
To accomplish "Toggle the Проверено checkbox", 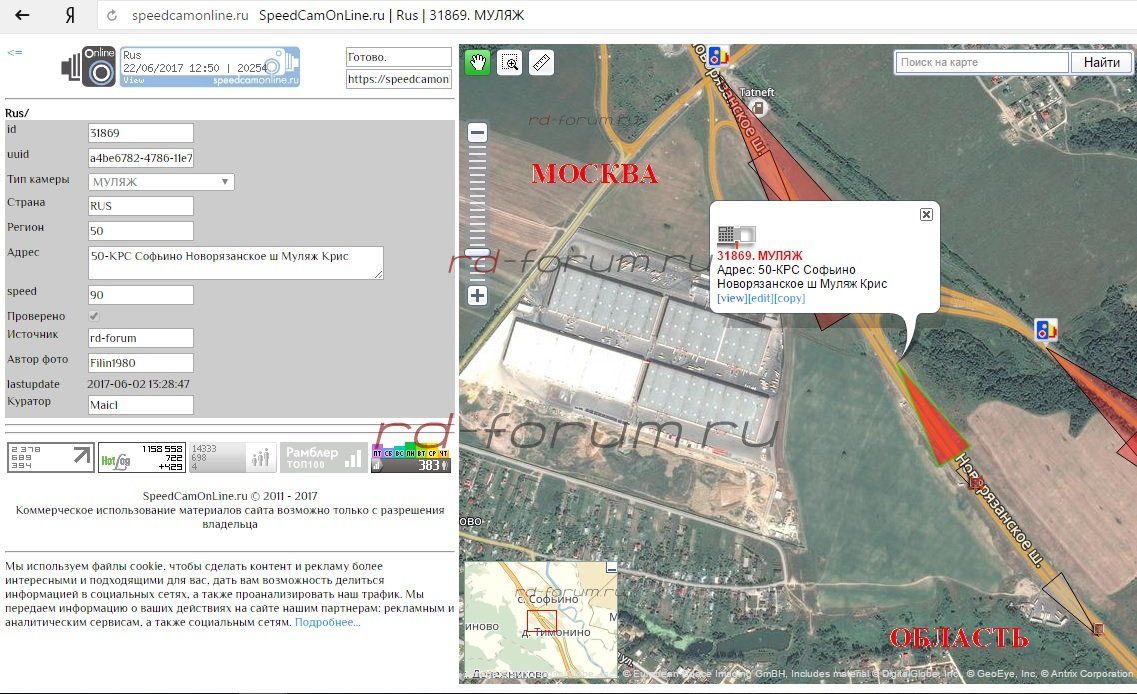I will pyautogui.click(x=94, y=316).
